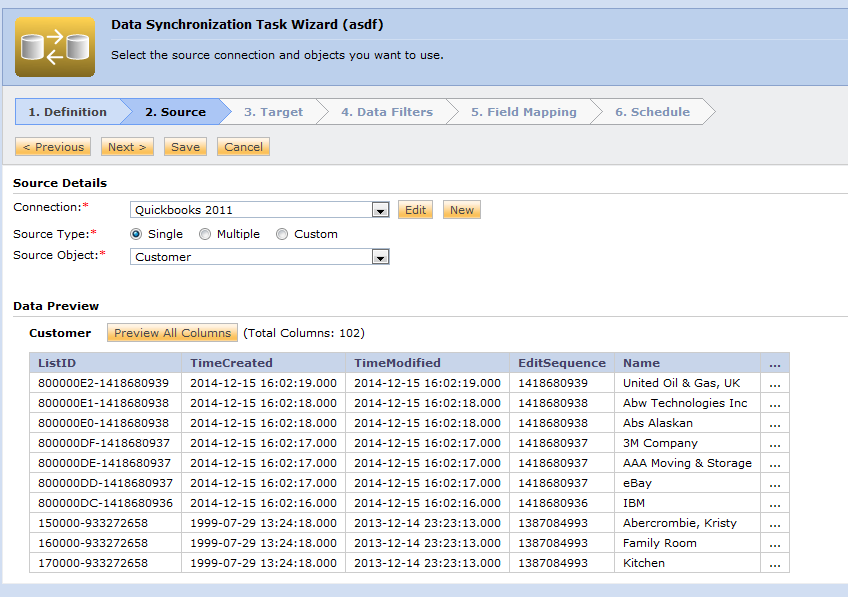This screenshot has height=597, width=848.
Task: Select ListID 800000E0-1418680938 cell
Action: click(105, 423)
